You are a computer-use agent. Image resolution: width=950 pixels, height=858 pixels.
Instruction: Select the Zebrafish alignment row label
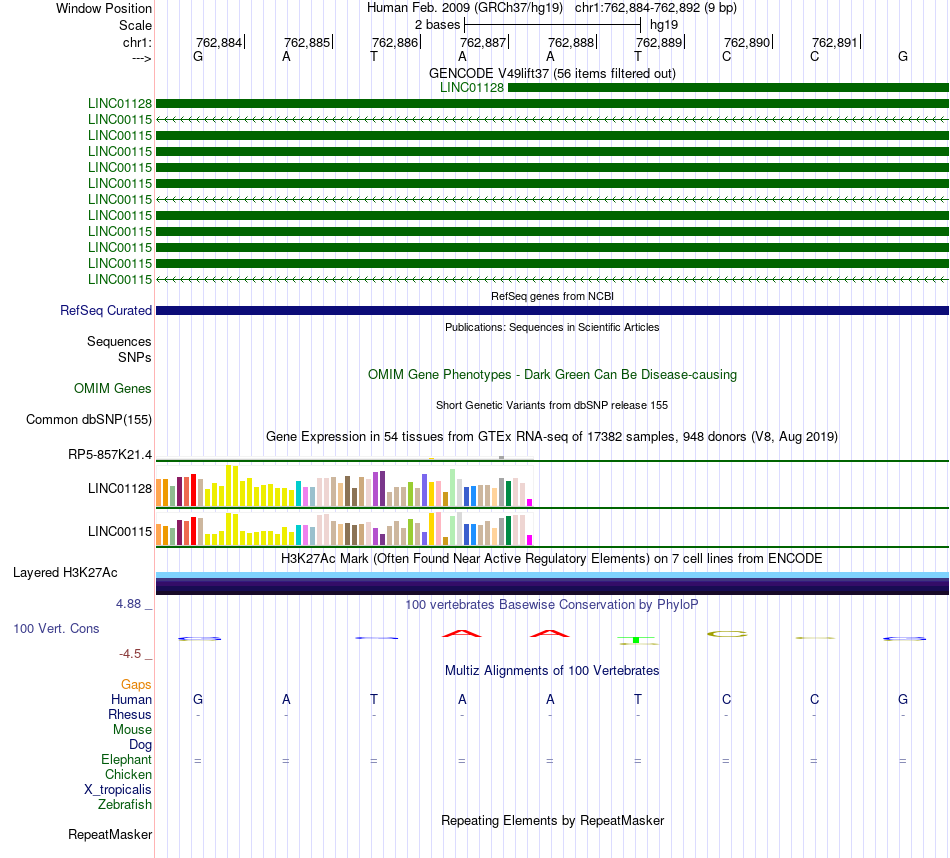coord(125,804)
